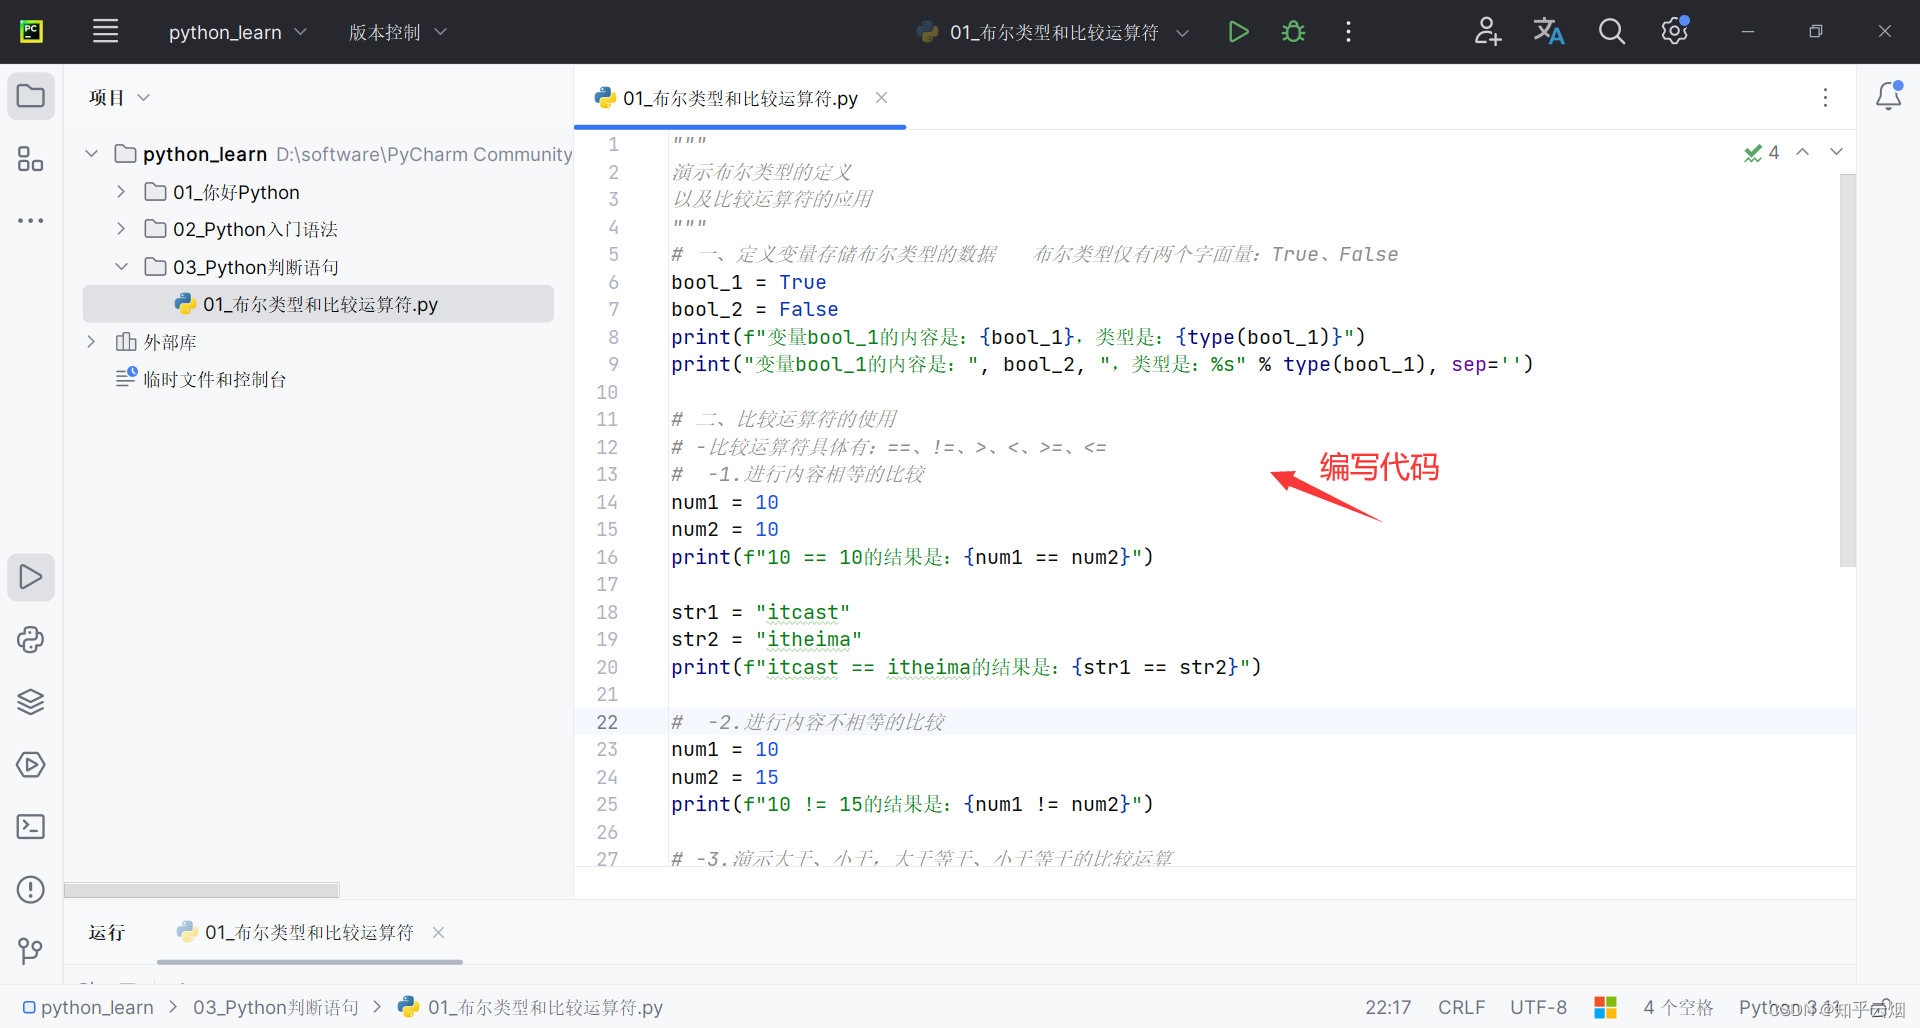Open IDE settings gear

coord(1674,32)
